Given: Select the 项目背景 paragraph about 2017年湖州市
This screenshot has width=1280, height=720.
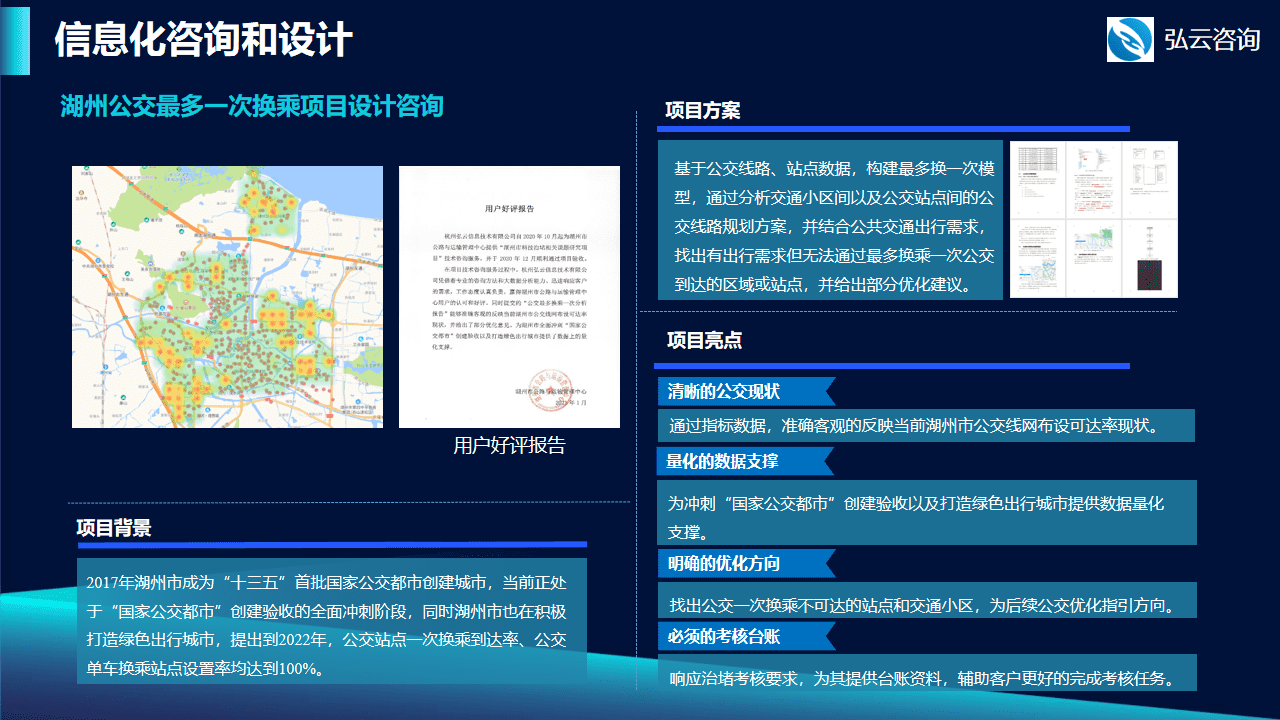Looking at the screenshot, I should click(x=331, y=625).
